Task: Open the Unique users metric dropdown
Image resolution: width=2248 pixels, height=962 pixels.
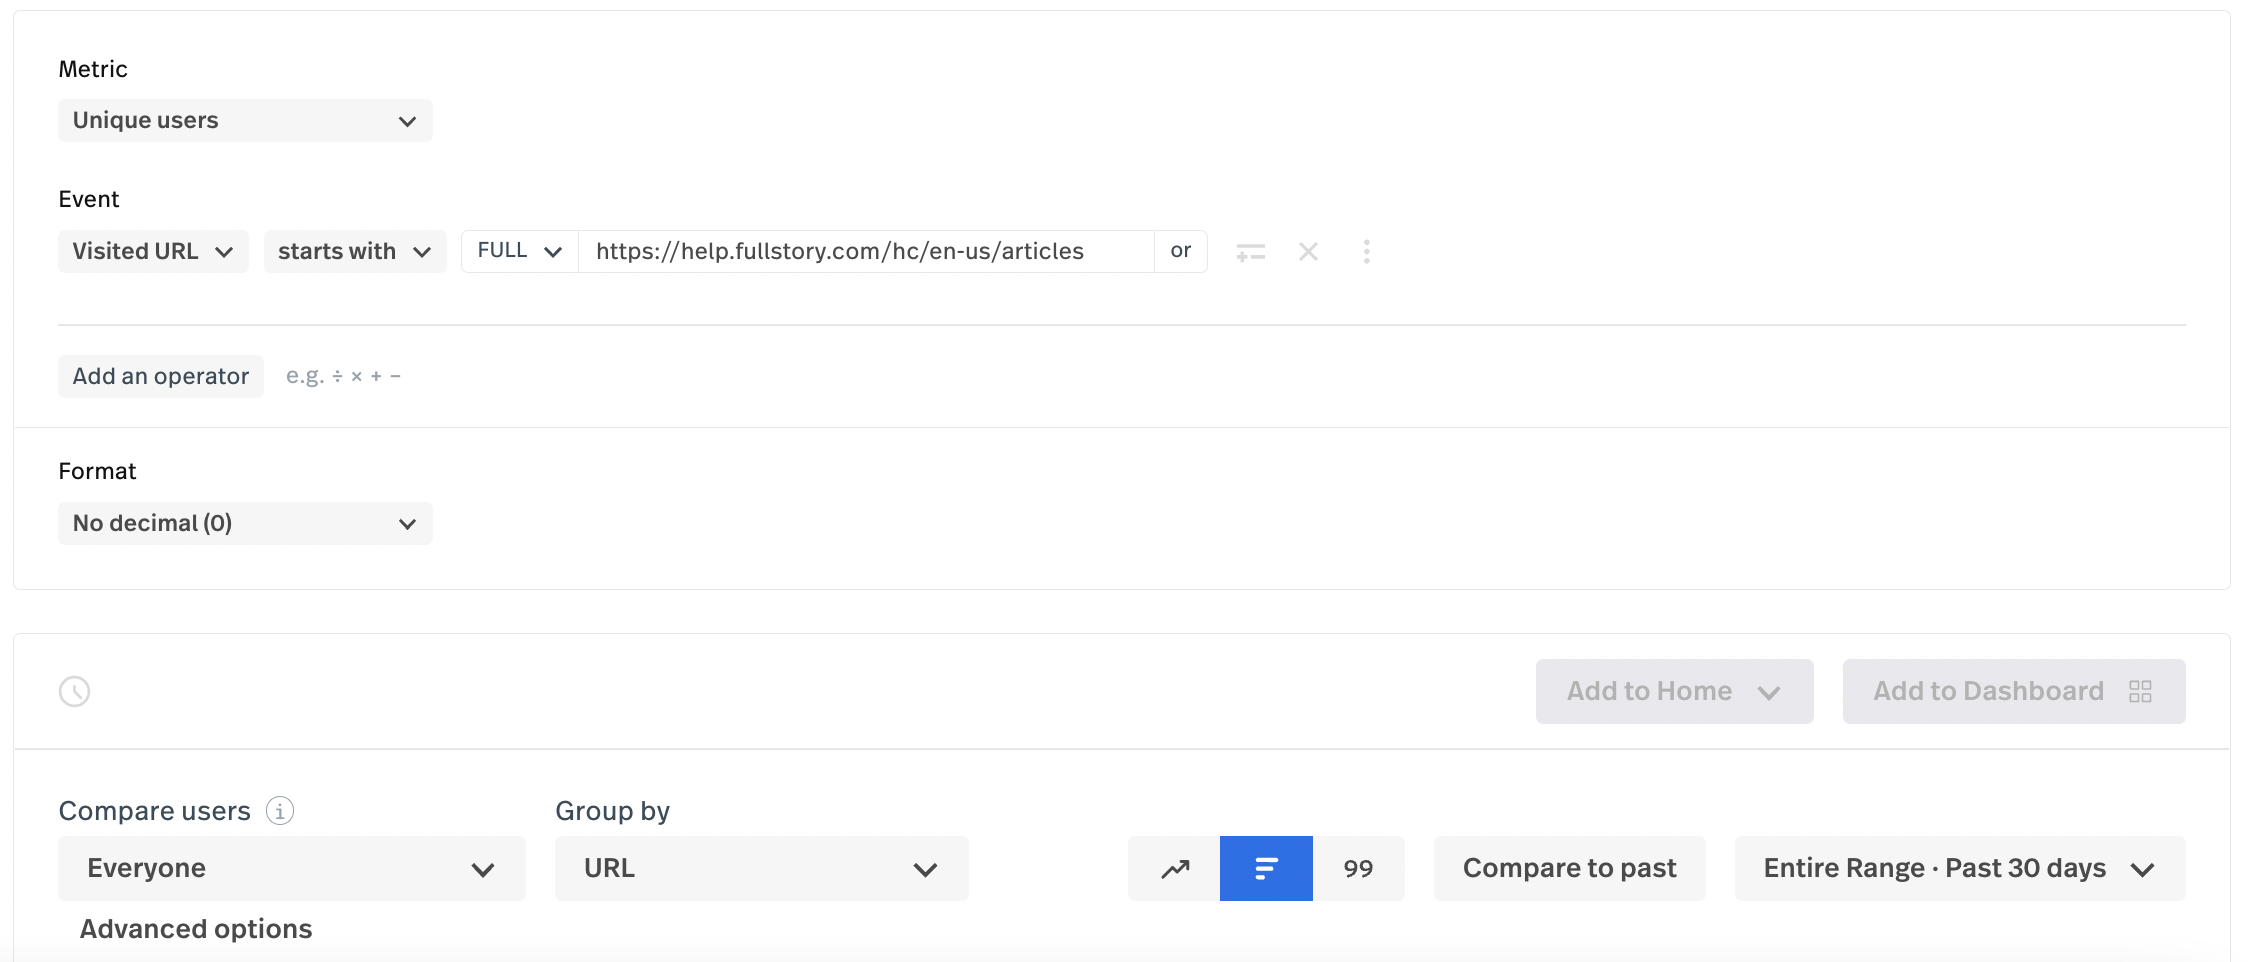Action: tap(245, 121)
